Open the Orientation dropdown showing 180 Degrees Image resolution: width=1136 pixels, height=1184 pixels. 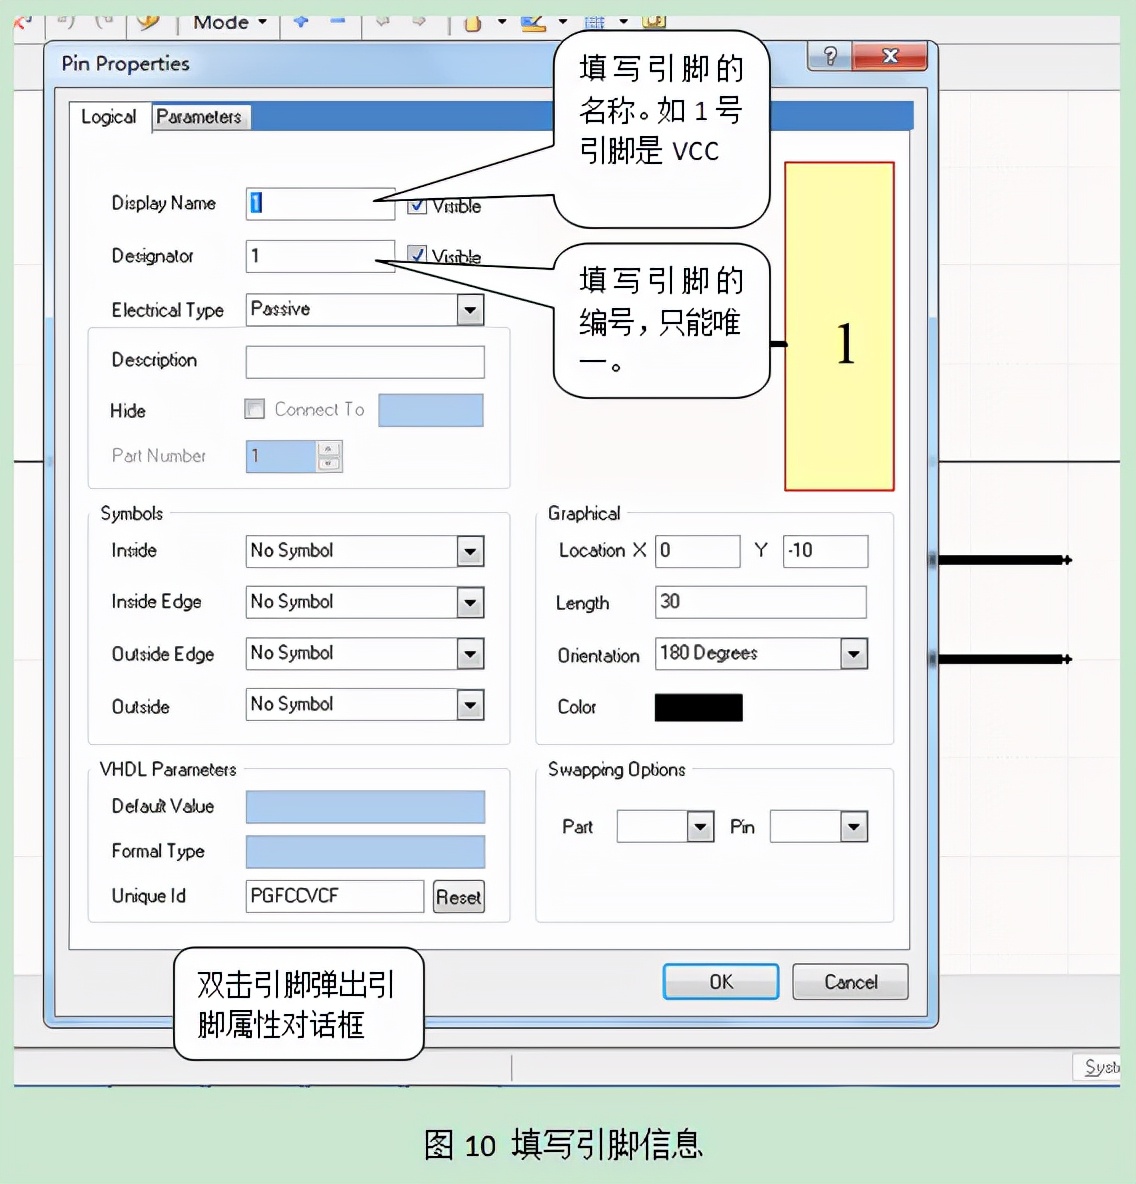click(854, 653)
